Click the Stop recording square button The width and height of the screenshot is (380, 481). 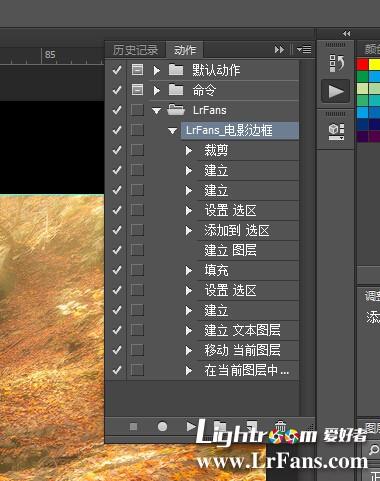pos(133,427)
